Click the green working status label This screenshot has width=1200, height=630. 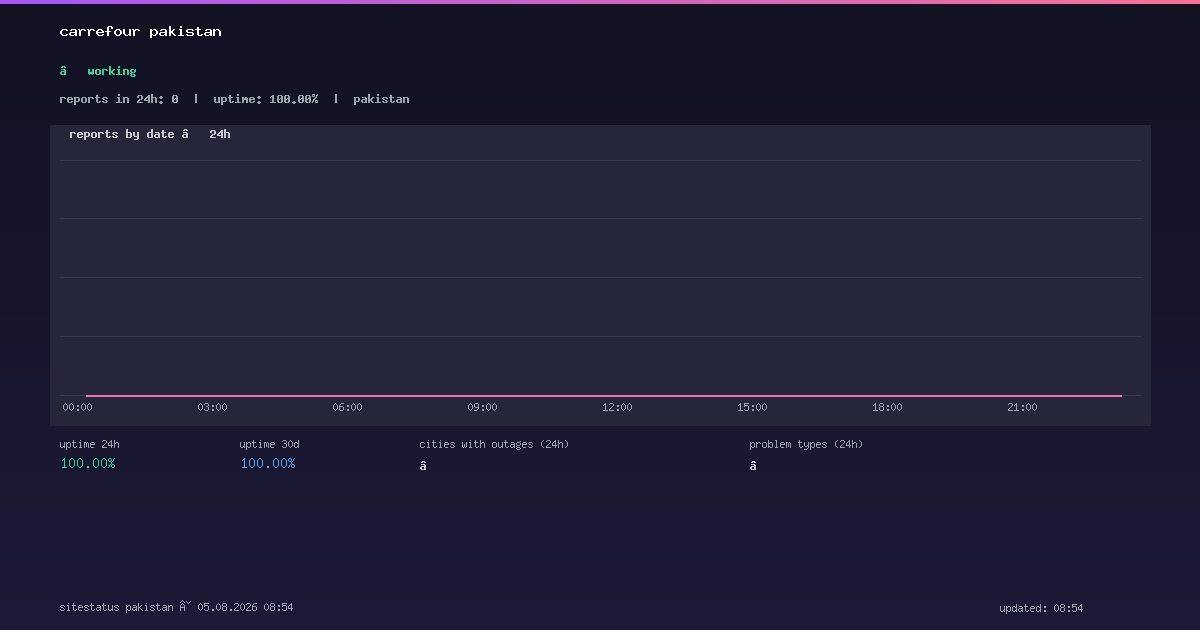coord(111,71)
